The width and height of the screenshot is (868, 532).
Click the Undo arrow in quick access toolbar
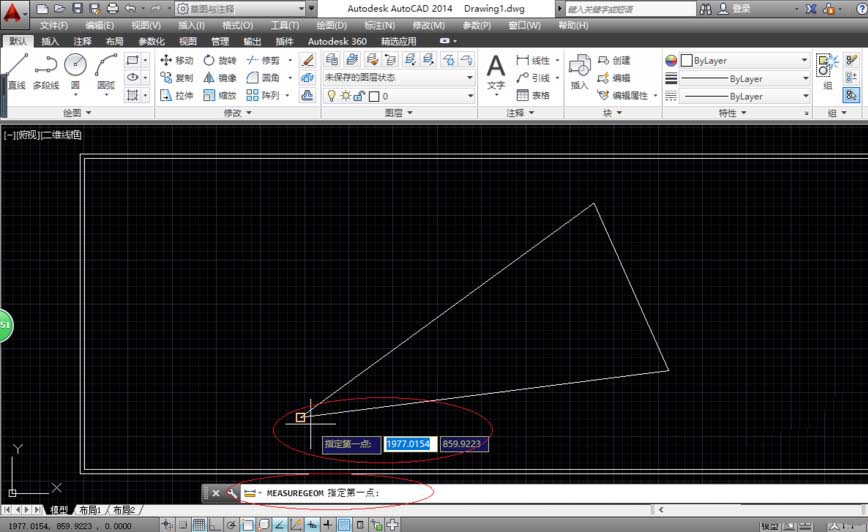[130, 8]
